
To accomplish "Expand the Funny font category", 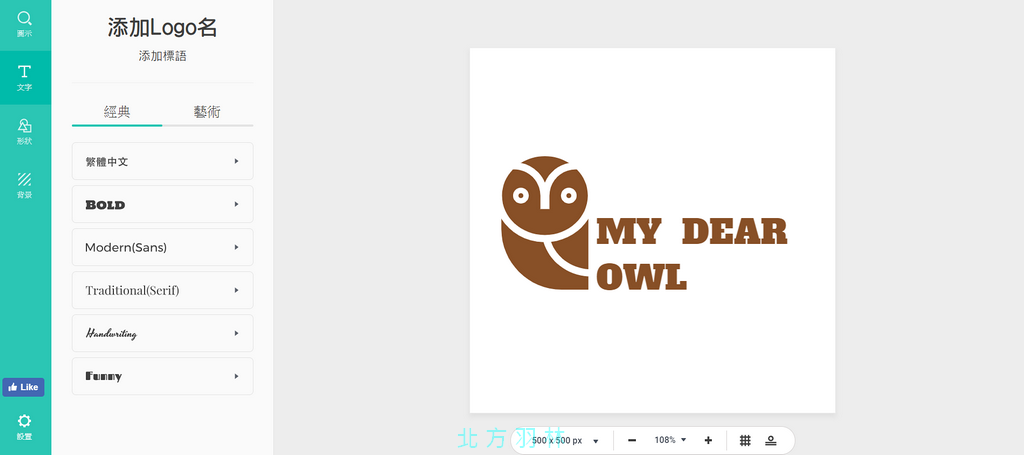I will click(163, 377).
